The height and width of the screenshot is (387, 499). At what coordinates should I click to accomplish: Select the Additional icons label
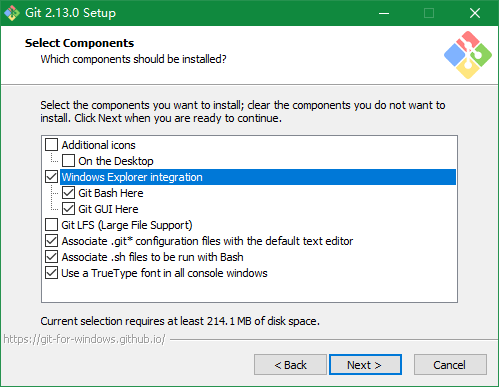click(x=98, y=145)
